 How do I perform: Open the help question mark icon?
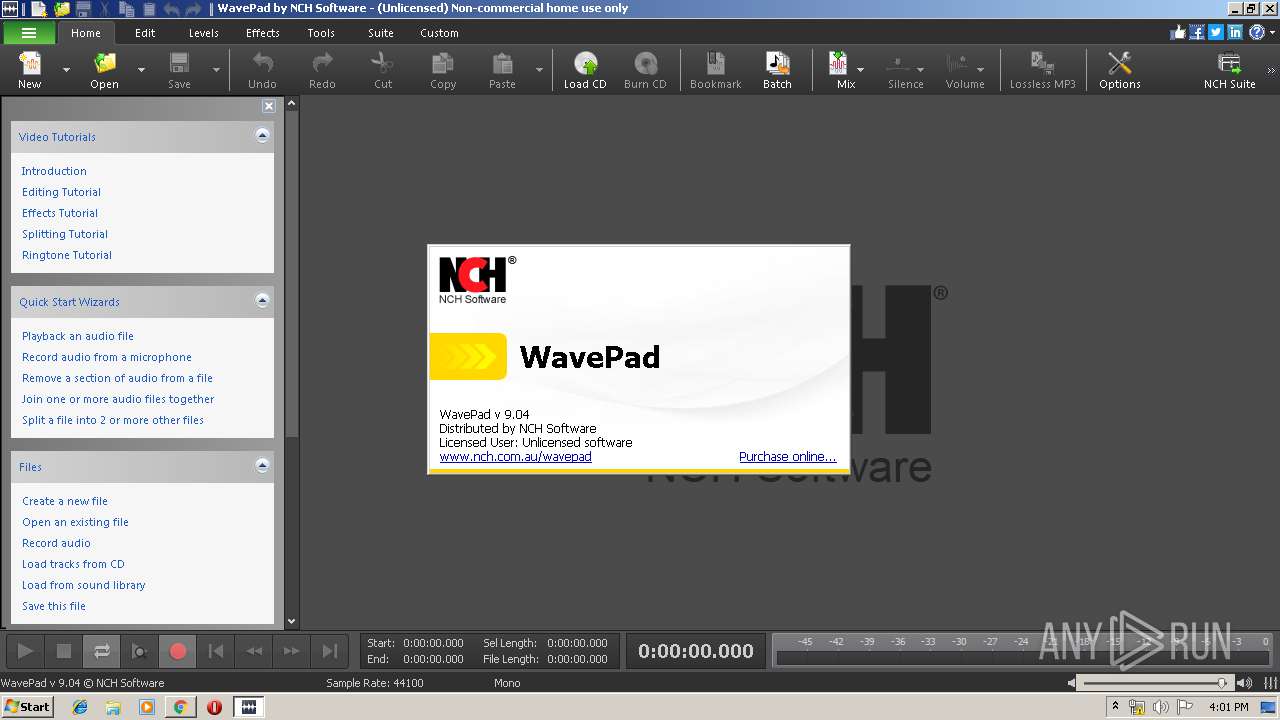tap(1256, 32)
